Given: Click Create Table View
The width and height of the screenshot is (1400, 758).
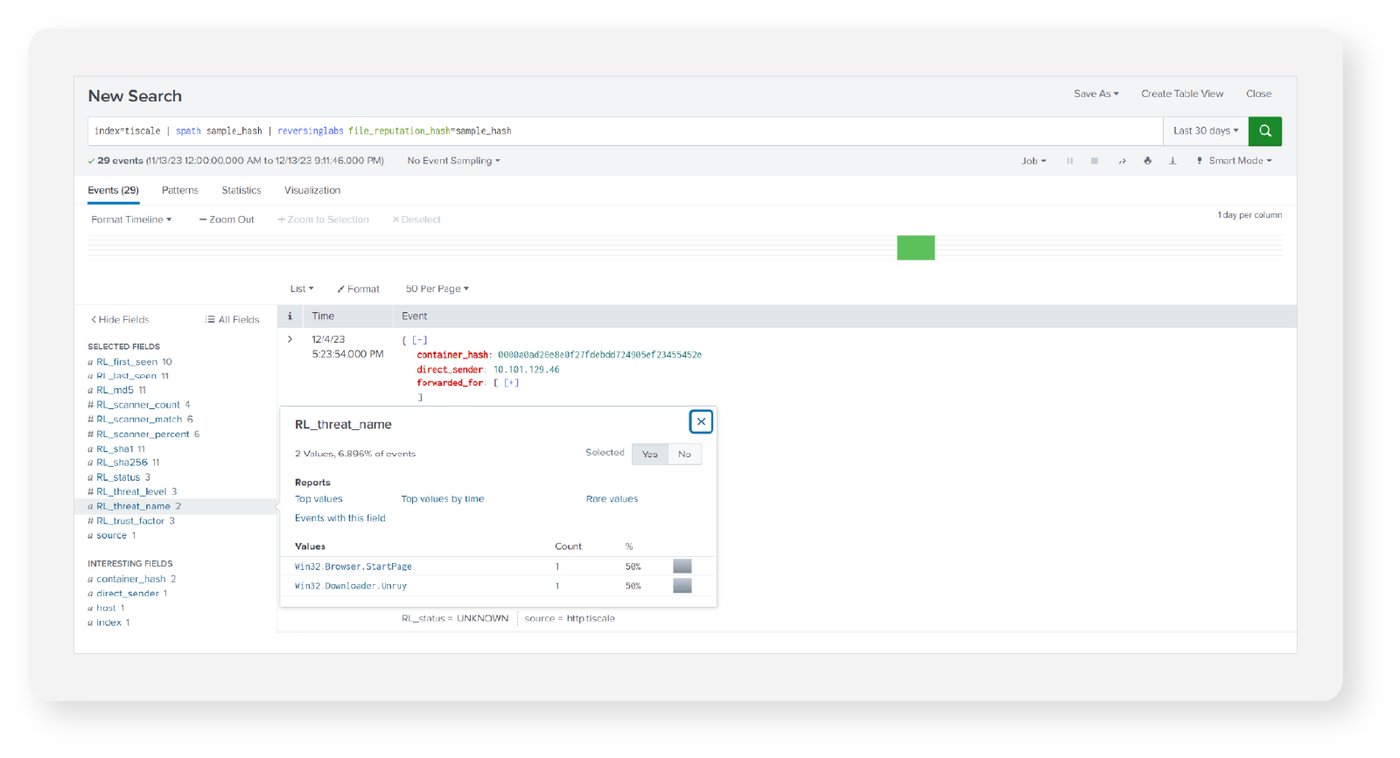Looking at the screenshot, I should pos(1182,94).
